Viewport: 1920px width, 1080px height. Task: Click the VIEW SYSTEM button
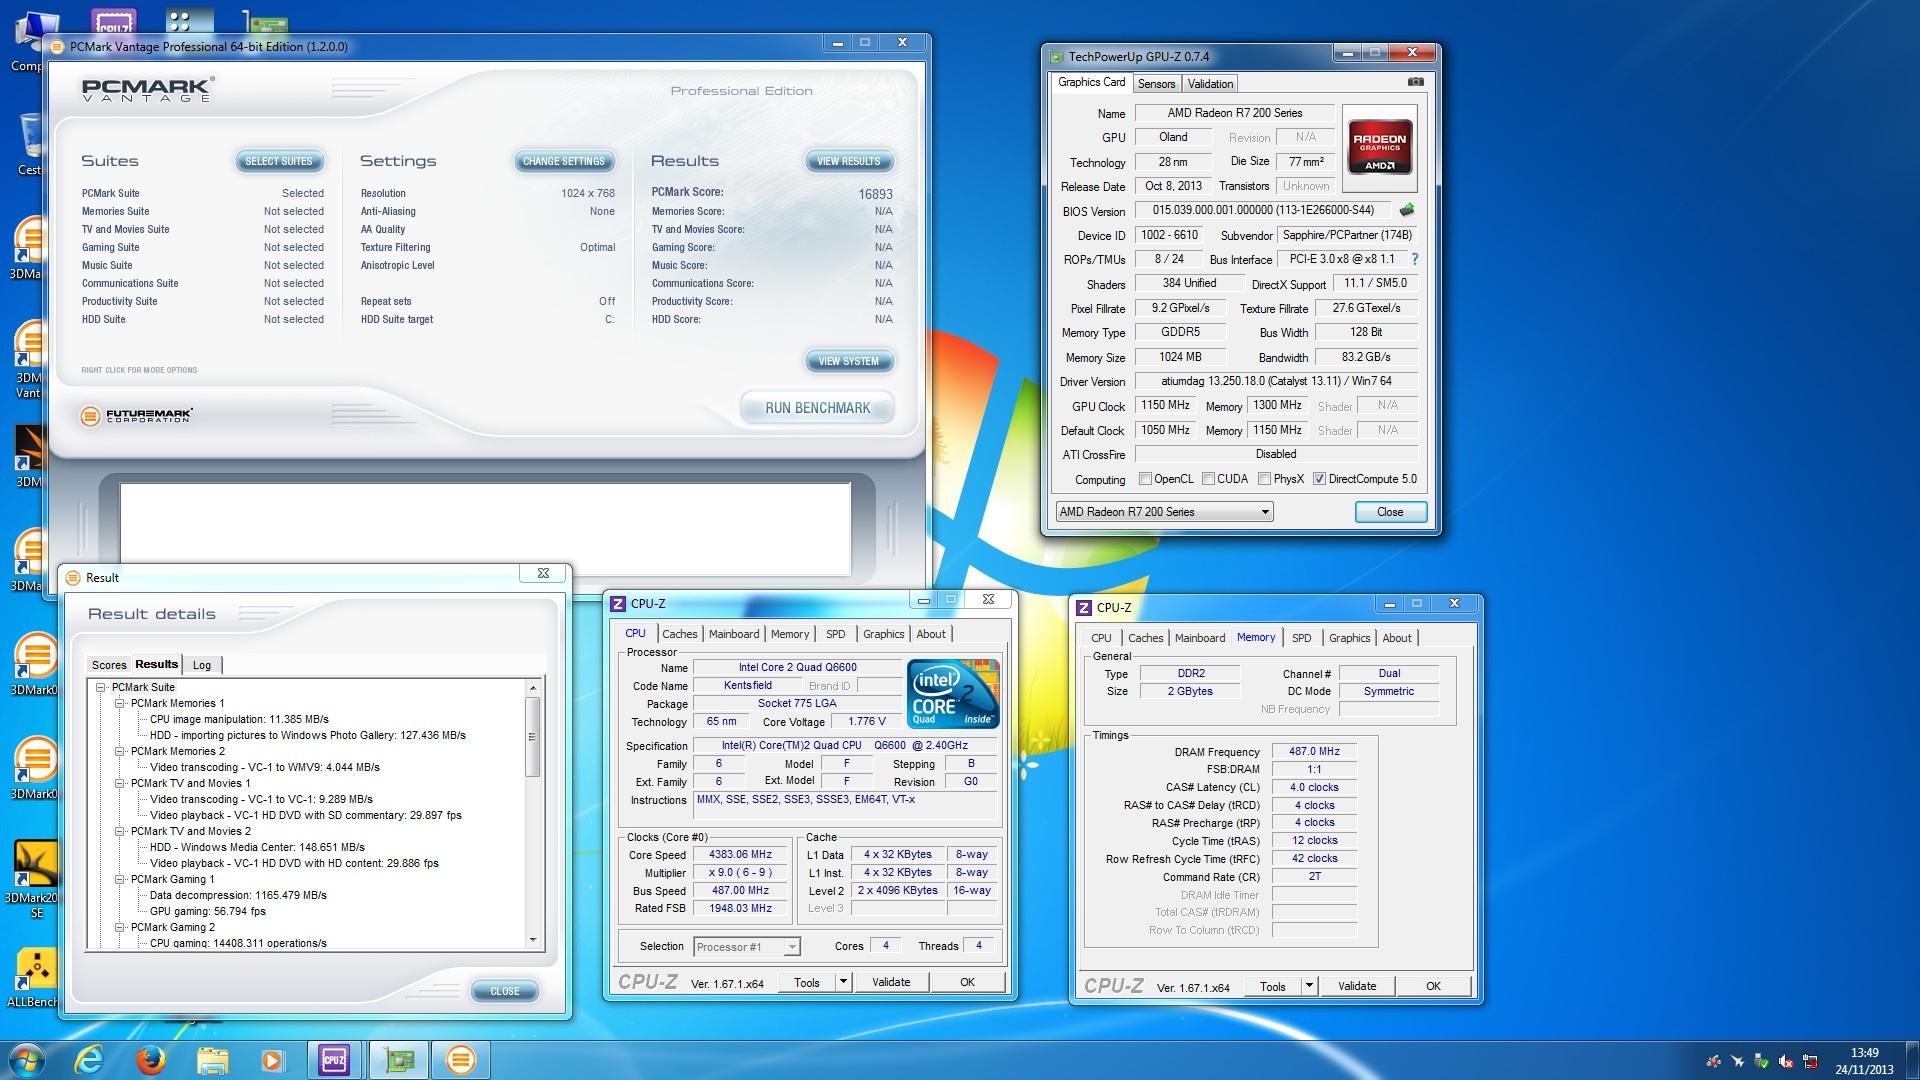tap(848, 361)
